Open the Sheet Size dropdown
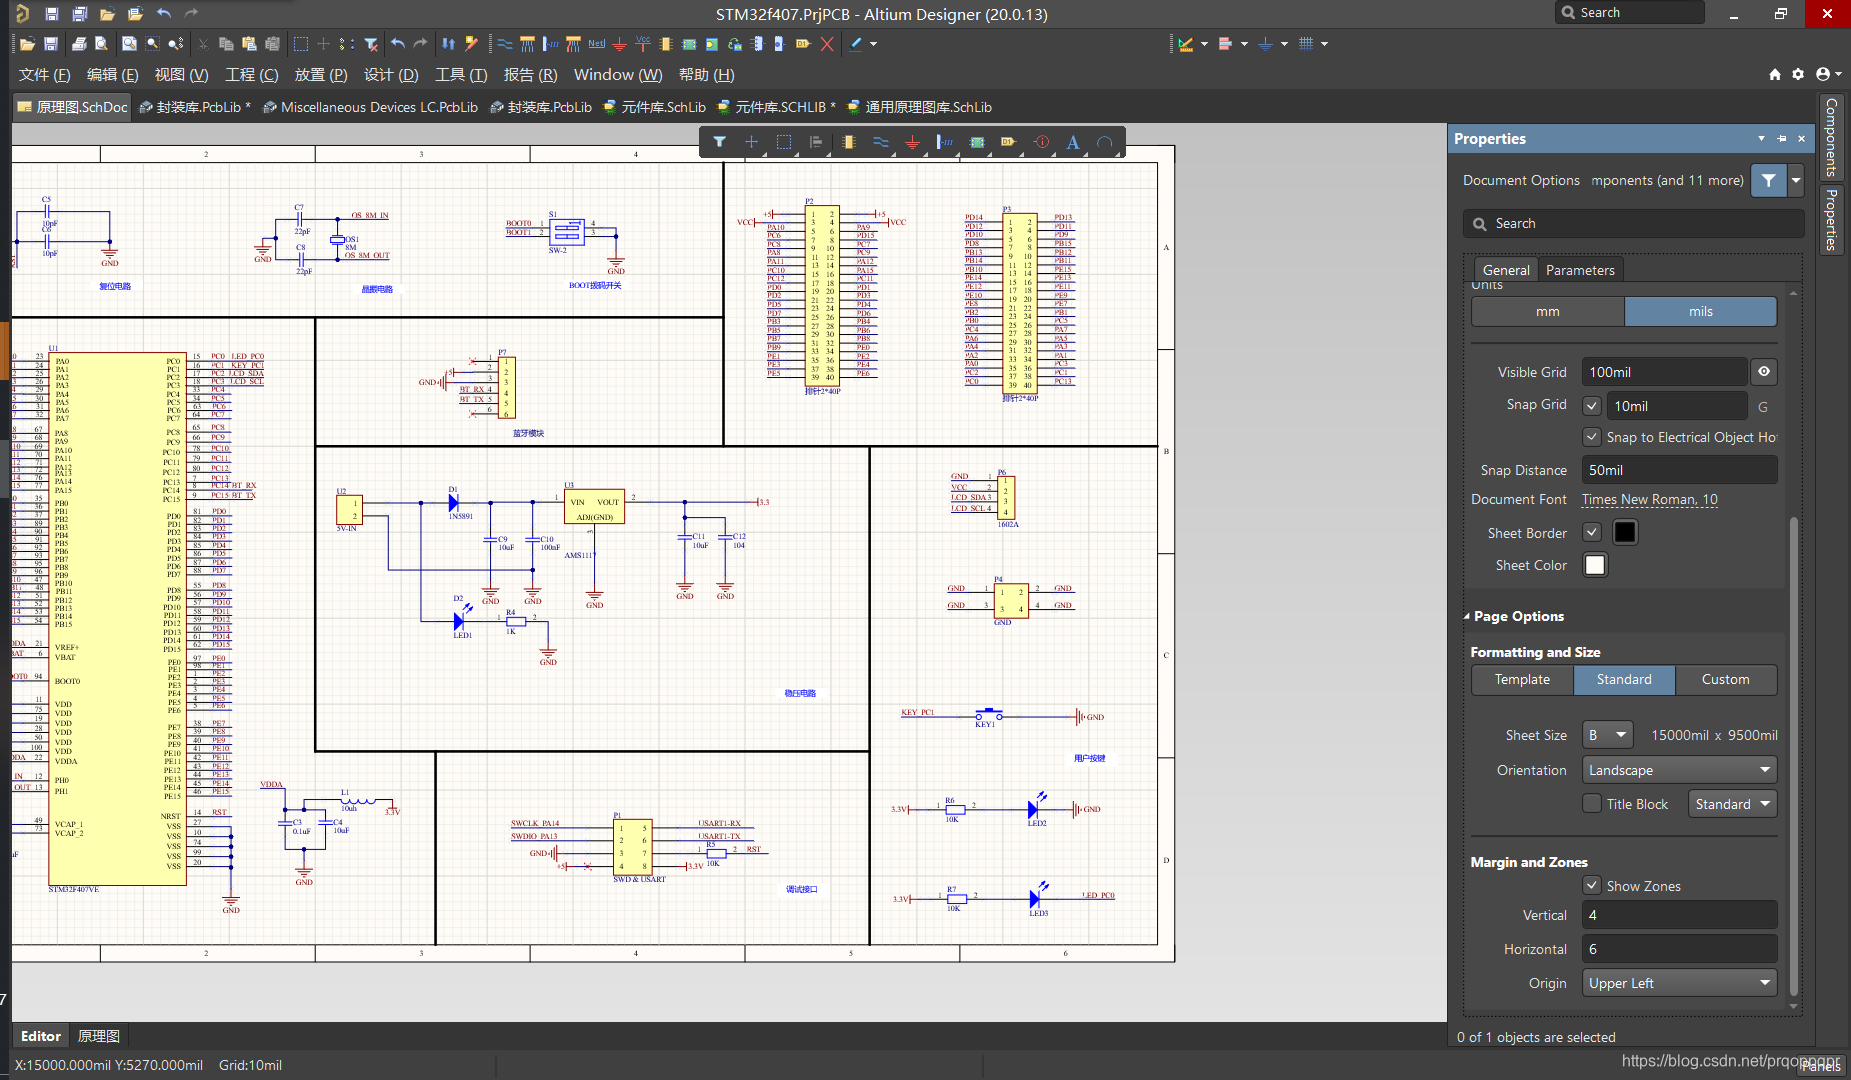The image size is (1851, 1080). point(1607,735)
